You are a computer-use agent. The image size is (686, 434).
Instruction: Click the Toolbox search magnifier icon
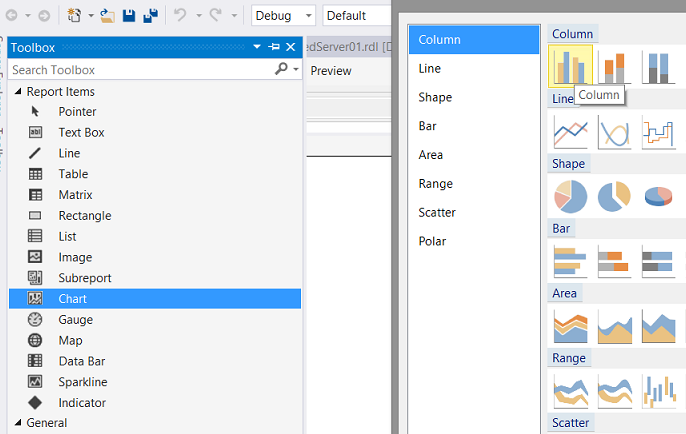pos(281,69)
